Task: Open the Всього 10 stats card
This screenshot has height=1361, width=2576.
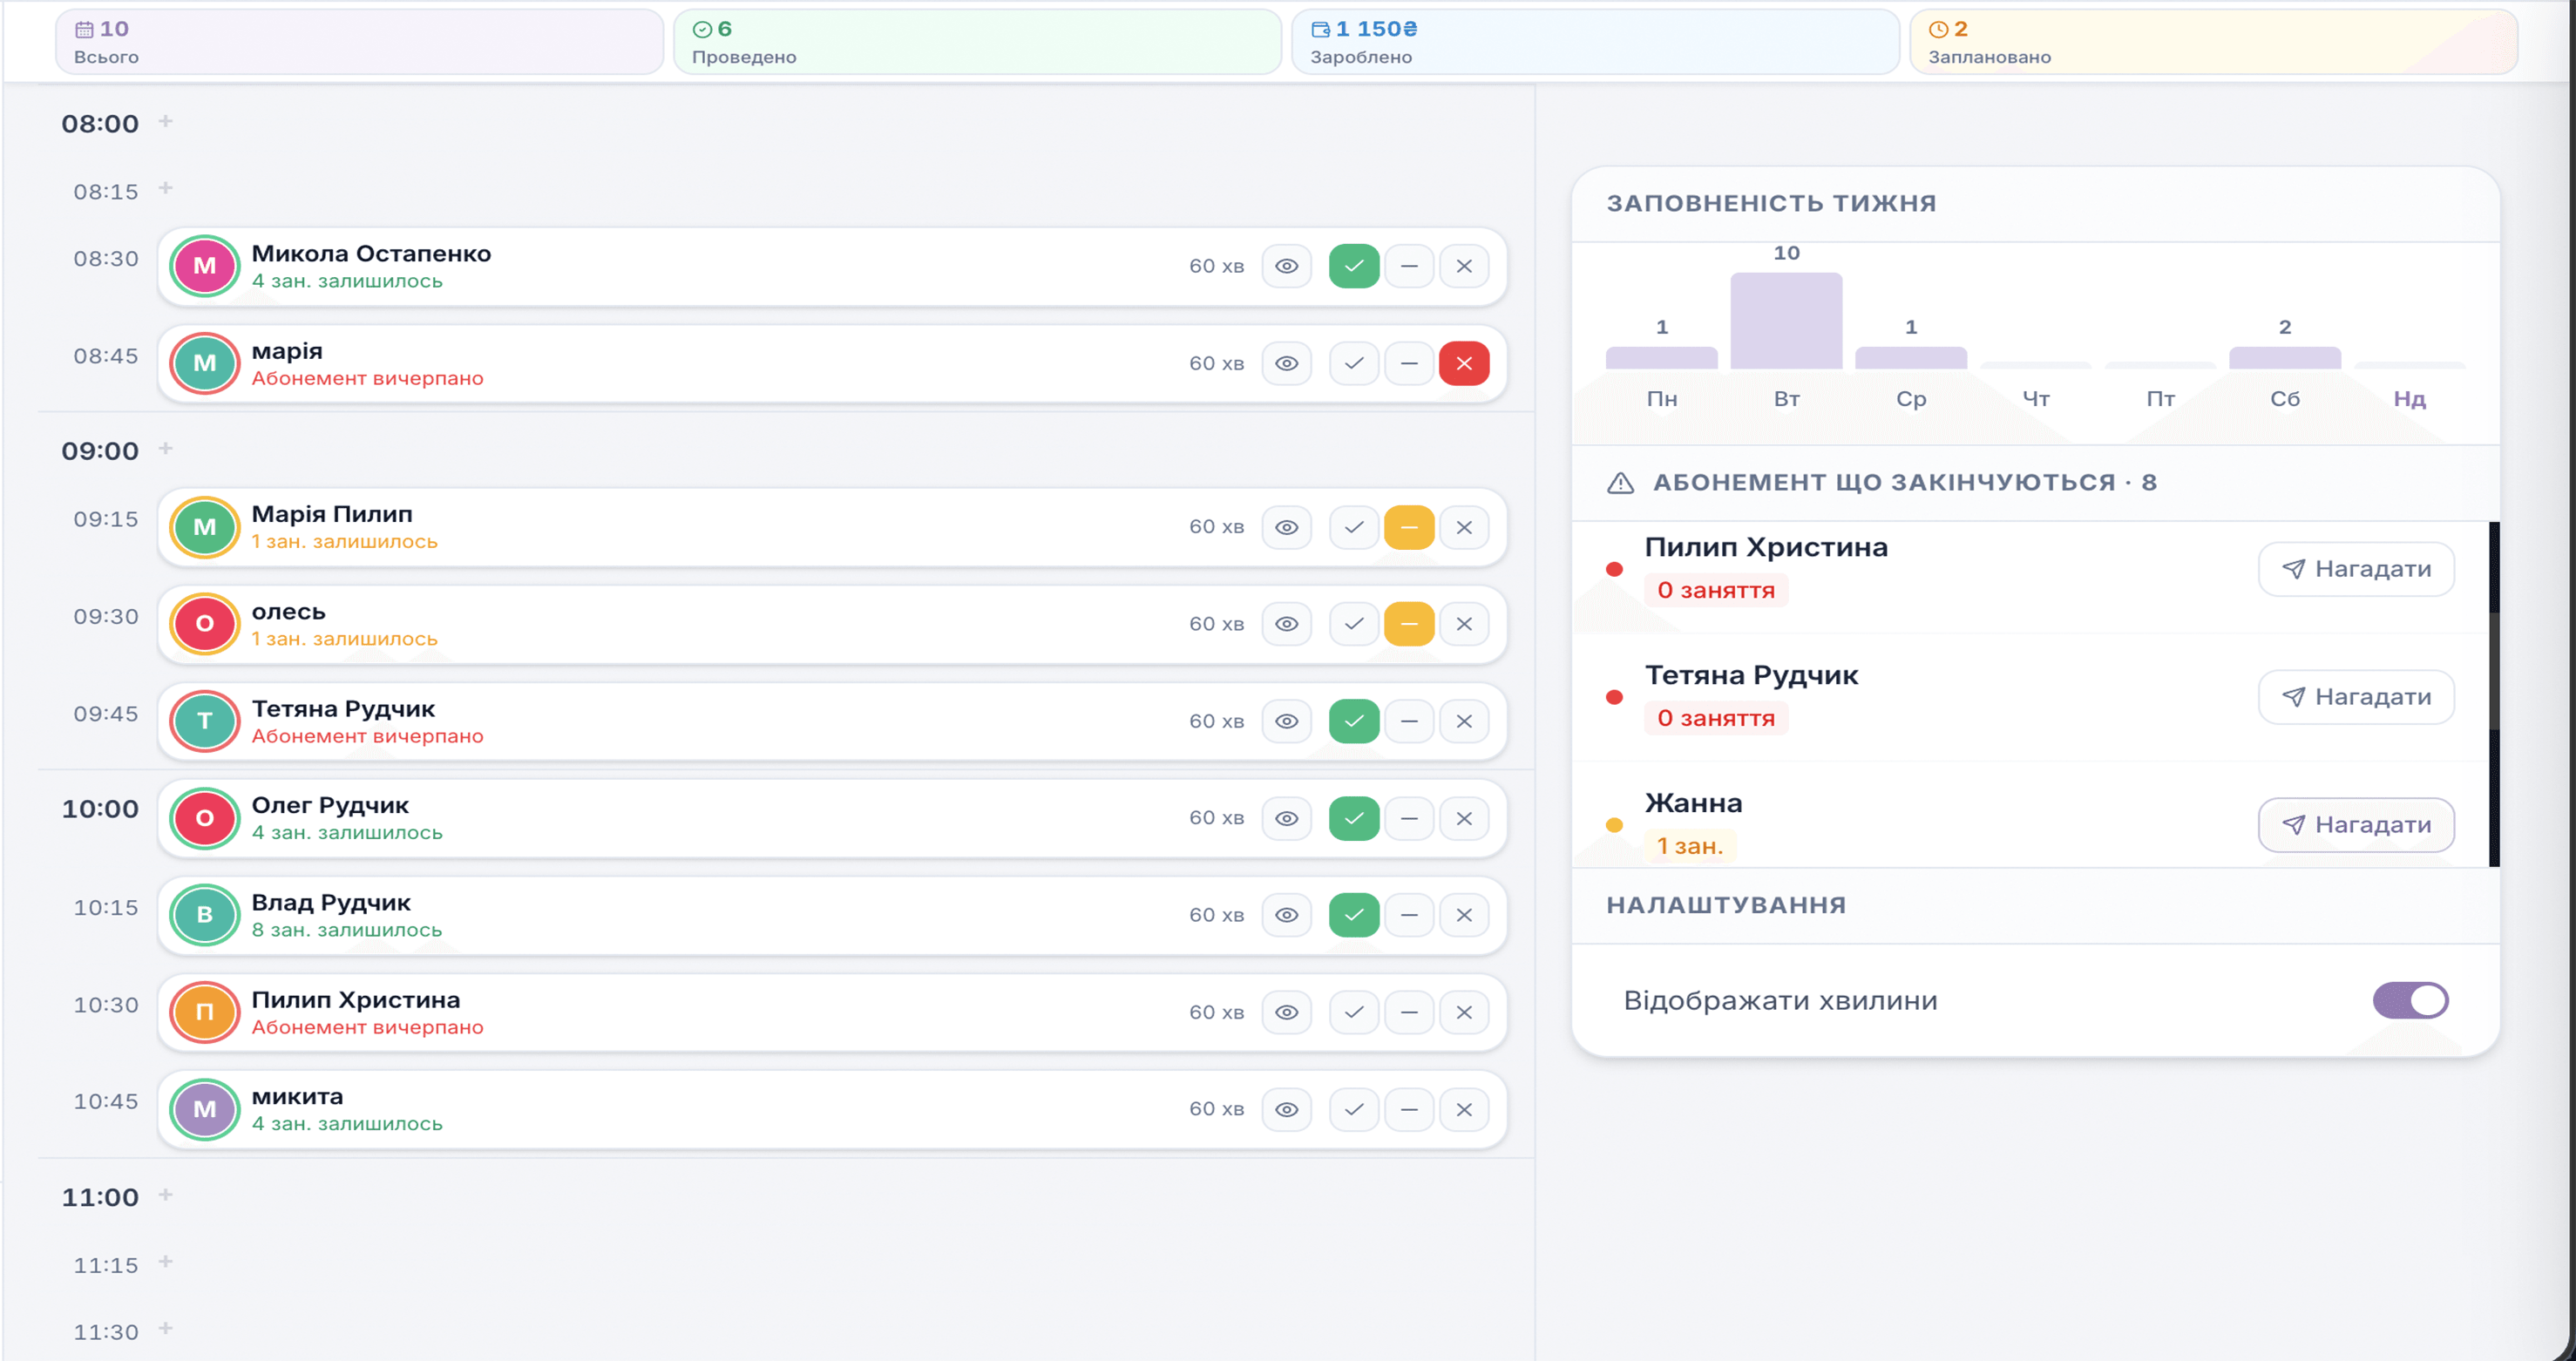Action: click(x=359, y=42)
